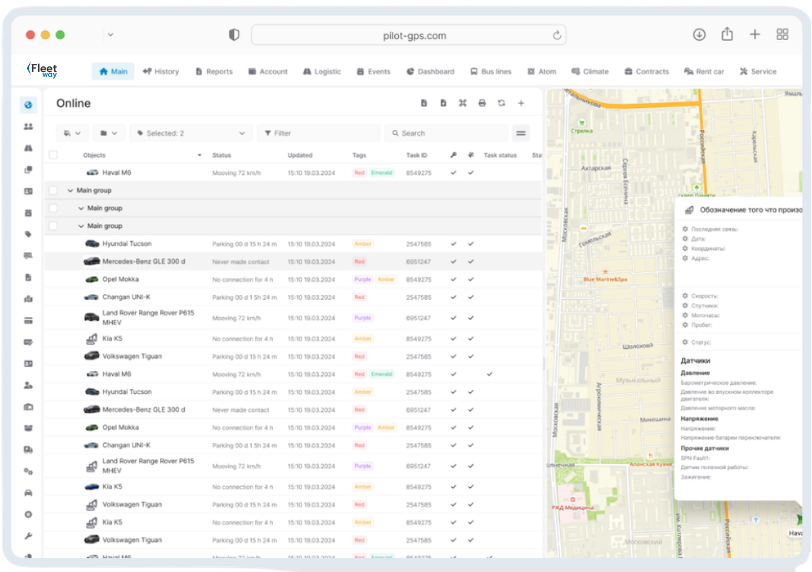Click the Filter field
812x572 pixels.
tap(318, 133)
